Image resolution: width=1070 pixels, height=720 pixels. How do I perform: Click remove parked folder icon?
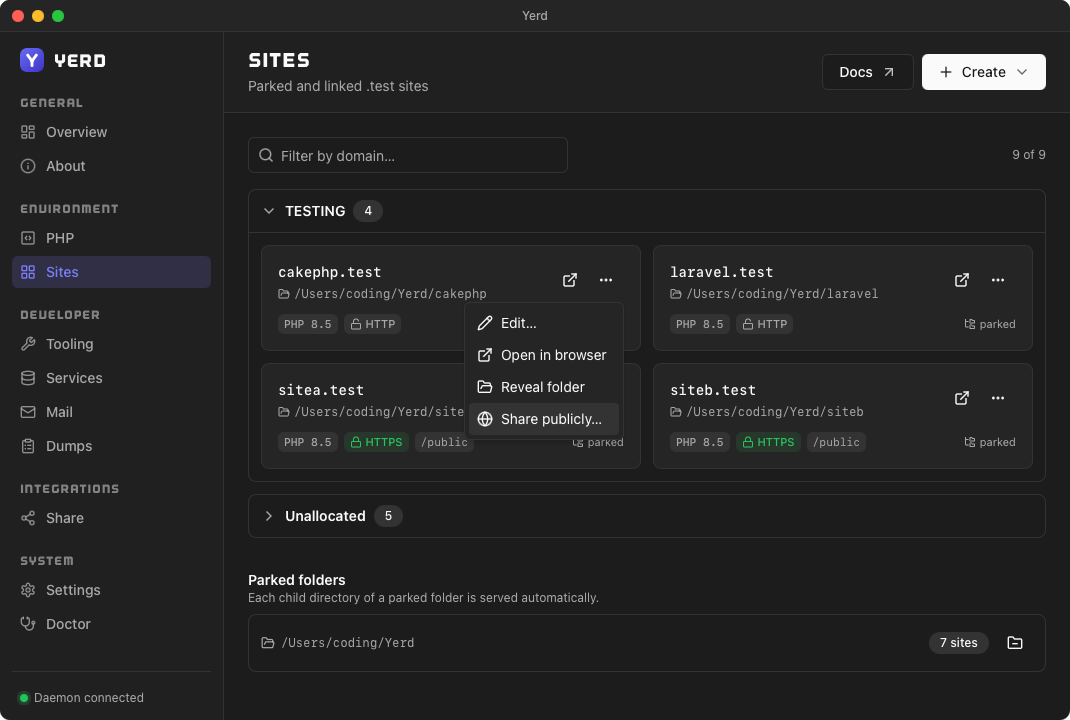[1015, 643]
